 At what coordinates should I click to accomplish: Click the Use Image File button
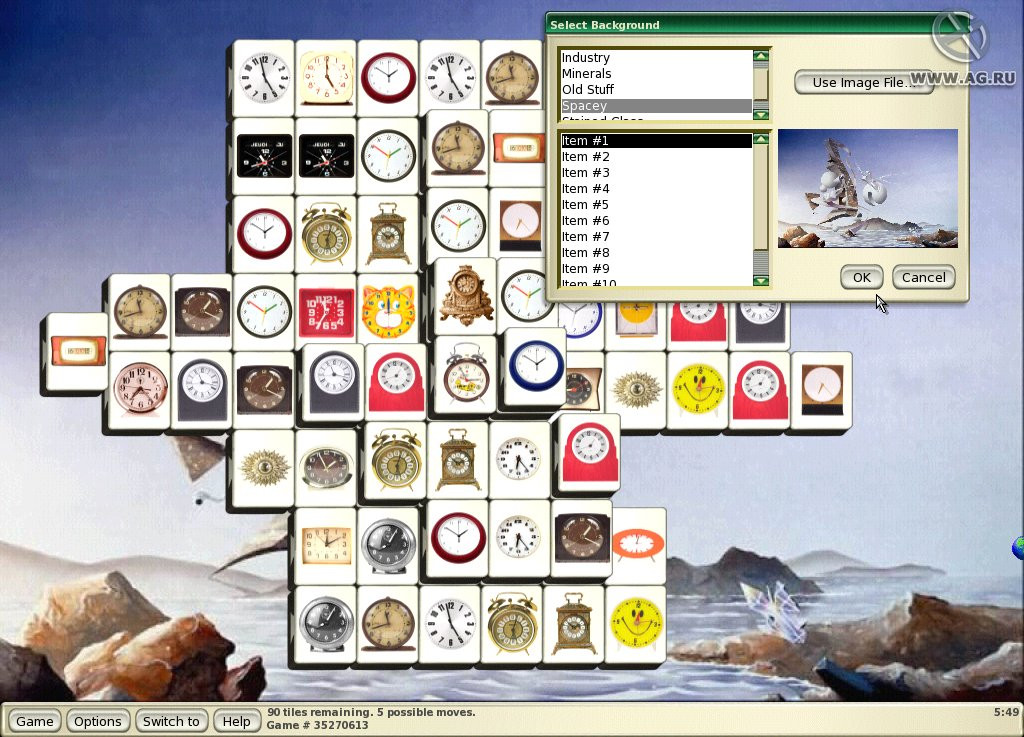click(863, 82)
